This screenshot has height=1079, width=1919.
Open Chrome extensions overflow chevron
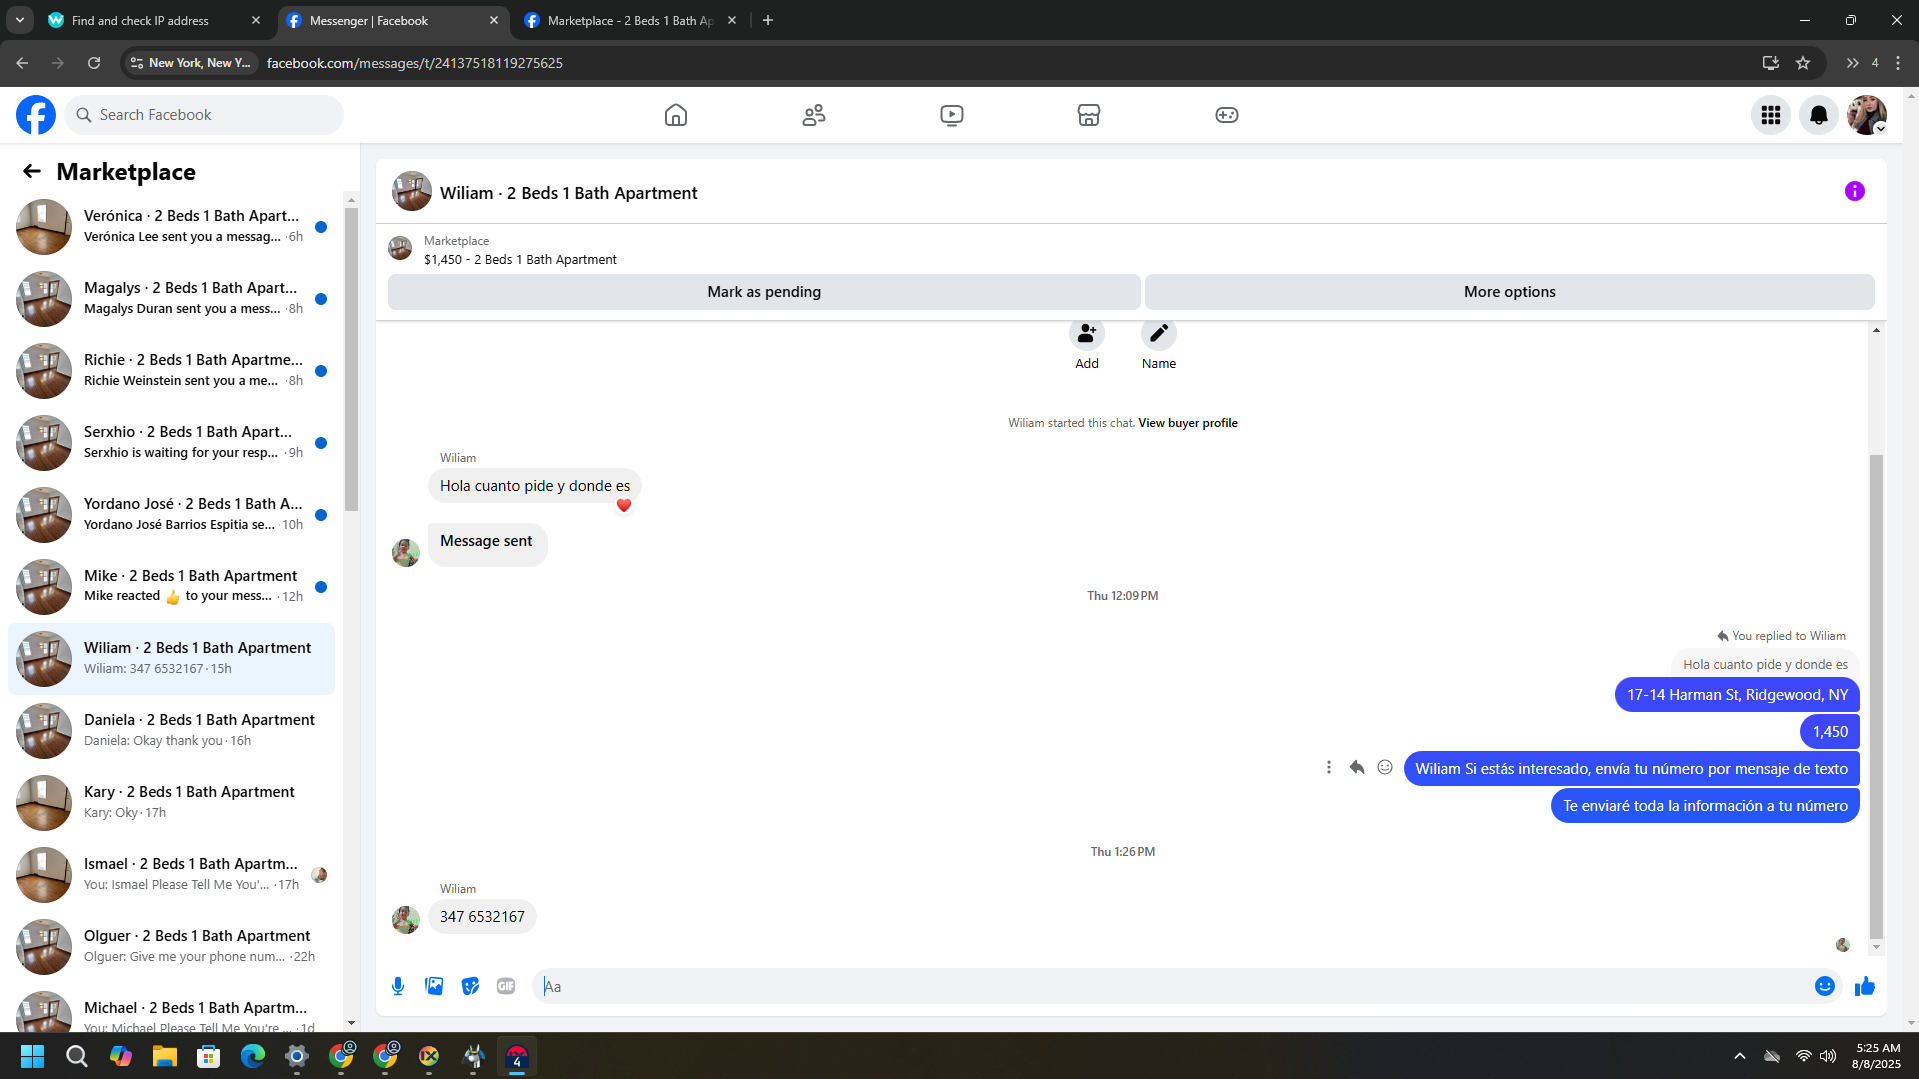(x=1852, y=63)
